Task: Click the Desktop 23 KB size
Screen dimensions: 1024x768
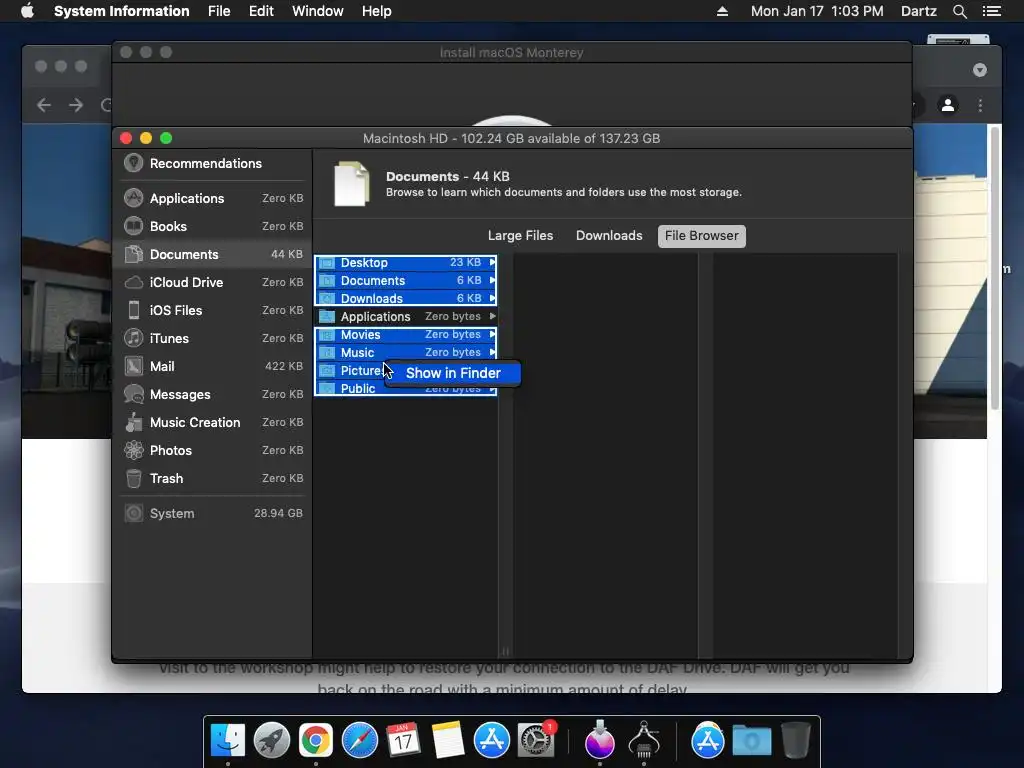Action: tap(465, 262)
